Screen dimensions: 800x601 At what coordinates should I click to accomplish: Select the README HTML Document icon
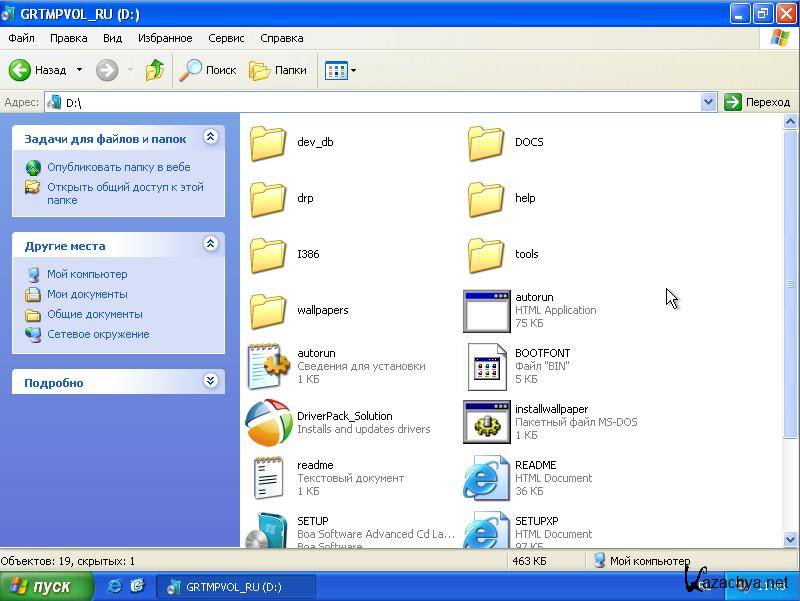pos(486,478)
